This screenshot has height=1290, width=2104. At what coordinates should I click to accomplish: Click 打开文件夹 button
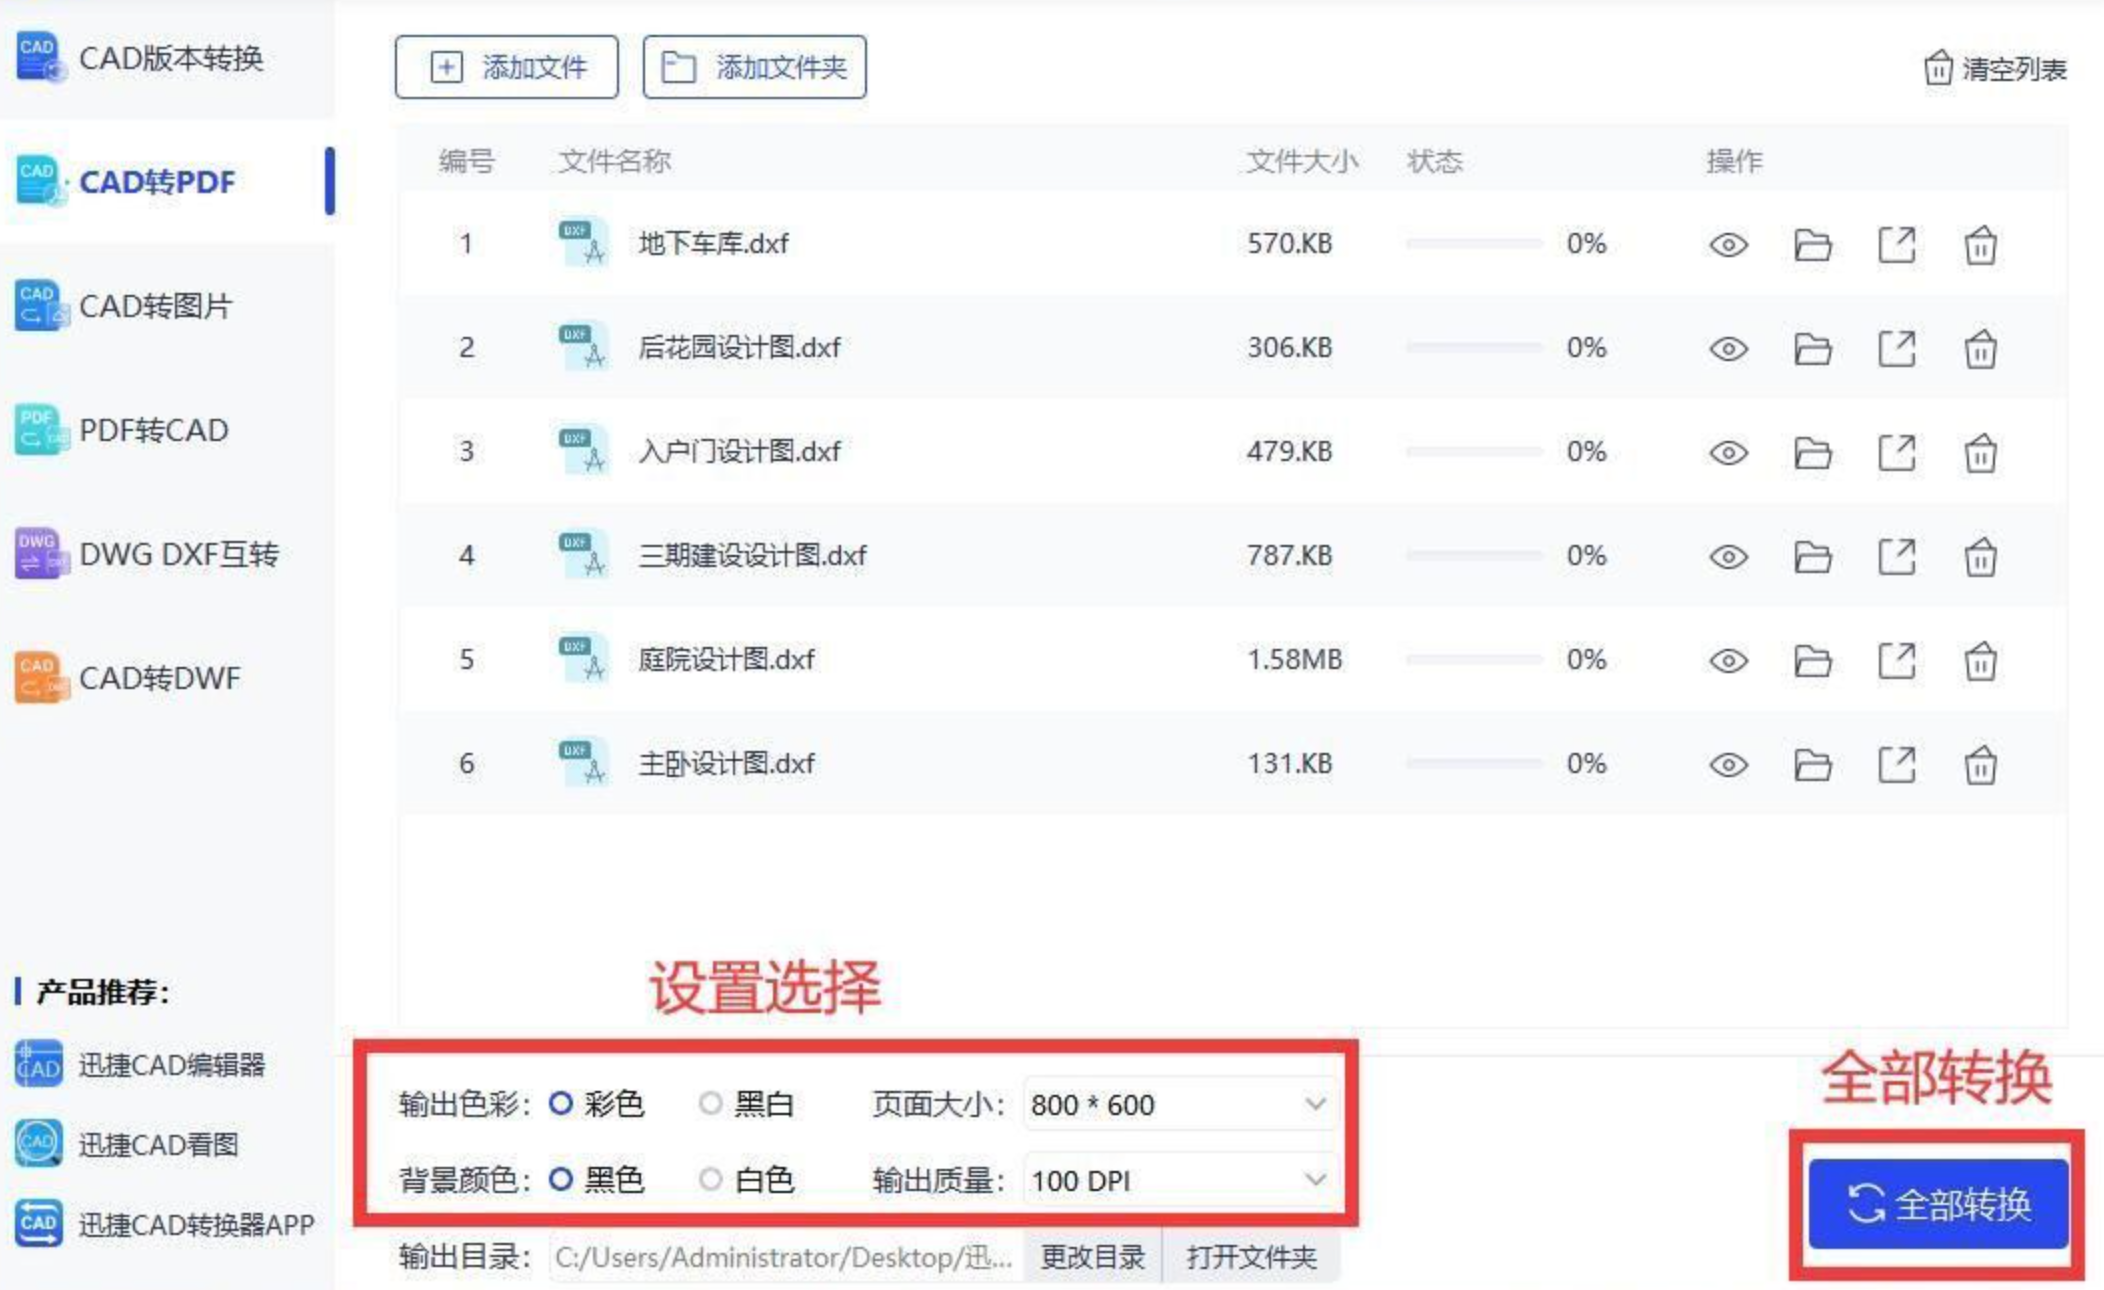[x=1251, y=1257]
